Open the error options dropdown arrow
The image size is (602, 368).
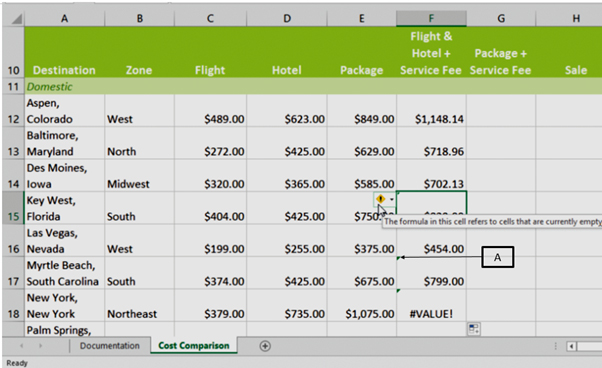click(x=391, y=199)
